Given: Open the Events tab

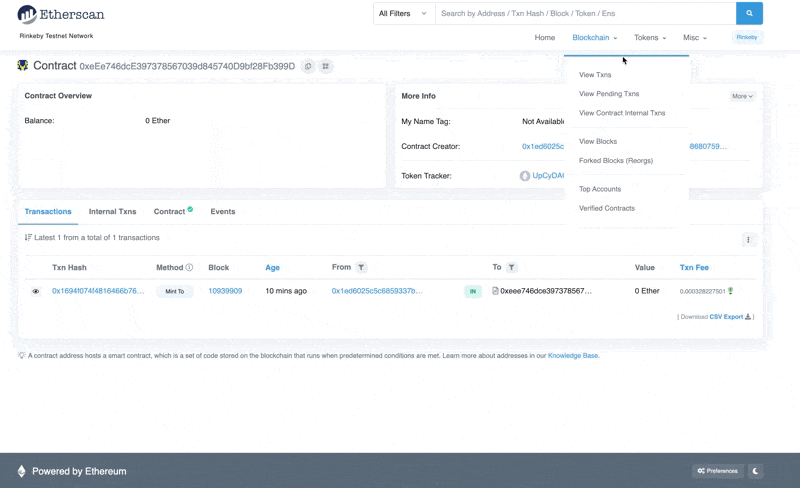Looking at the screenshot, I should tap(223, 212).
